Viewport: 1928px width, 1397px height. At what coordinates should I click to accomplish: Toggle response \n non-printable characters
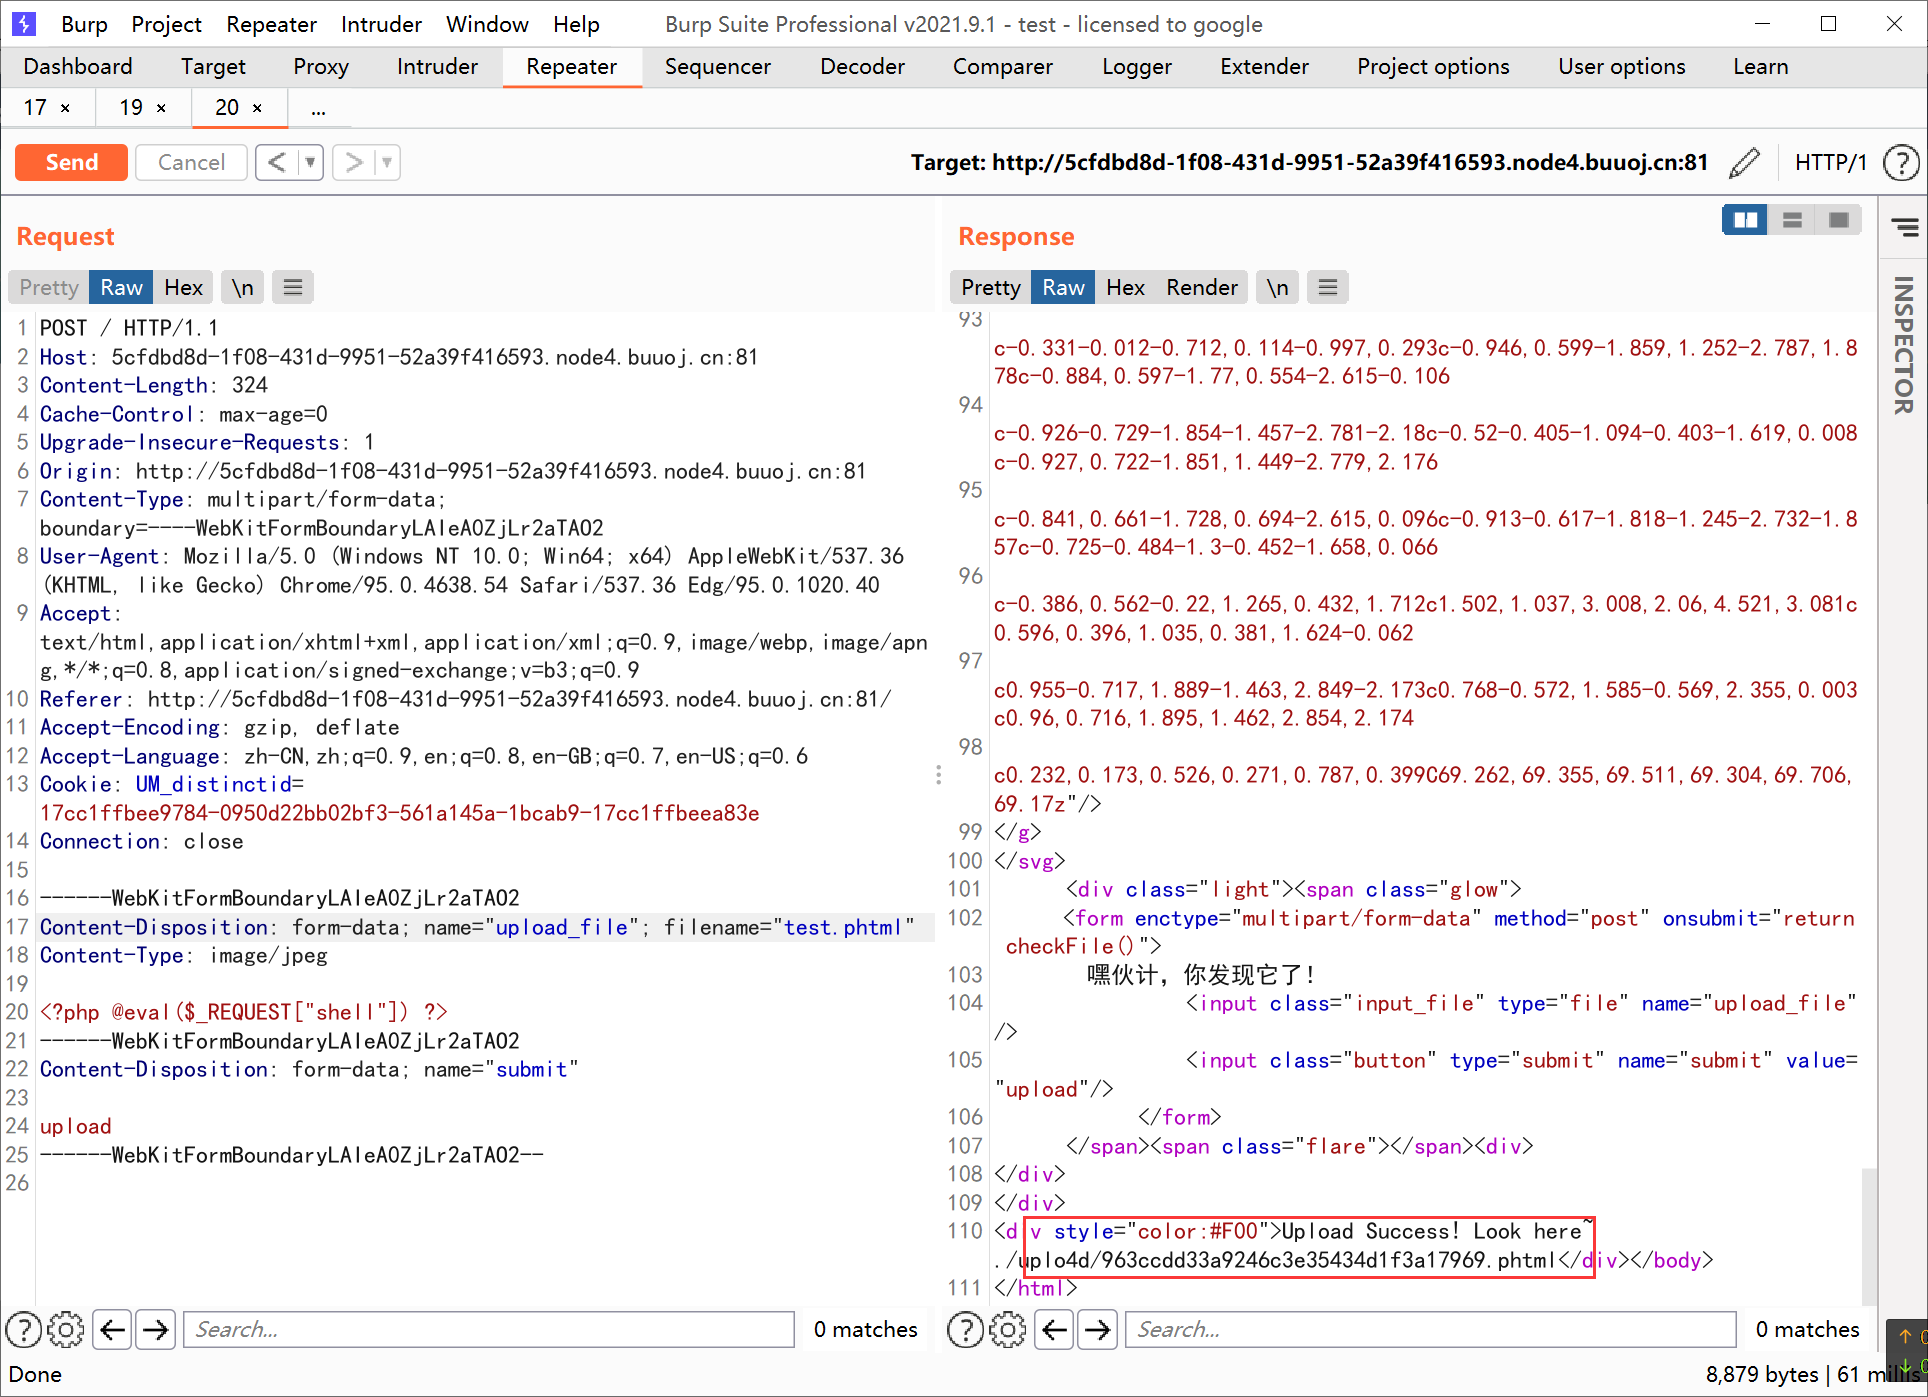point(1277,288)
